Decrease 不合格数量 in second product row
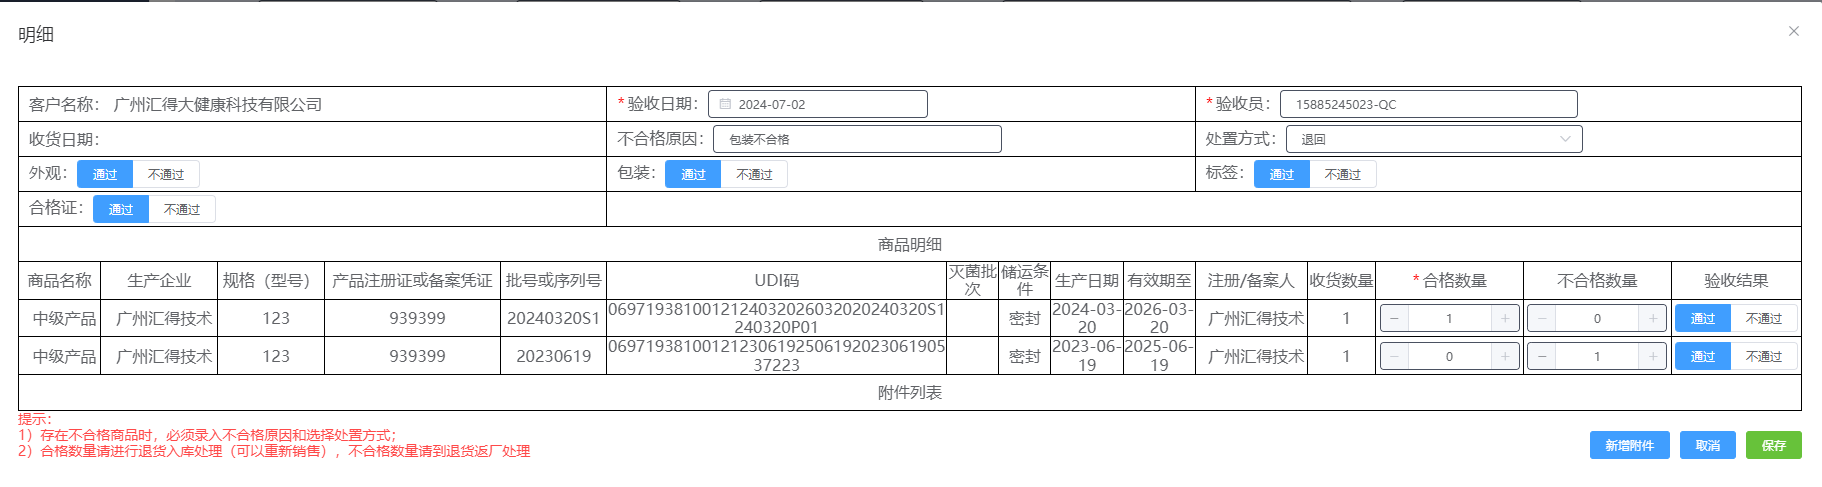This screenshot has width=1822, height=487. pos(1542,356)
